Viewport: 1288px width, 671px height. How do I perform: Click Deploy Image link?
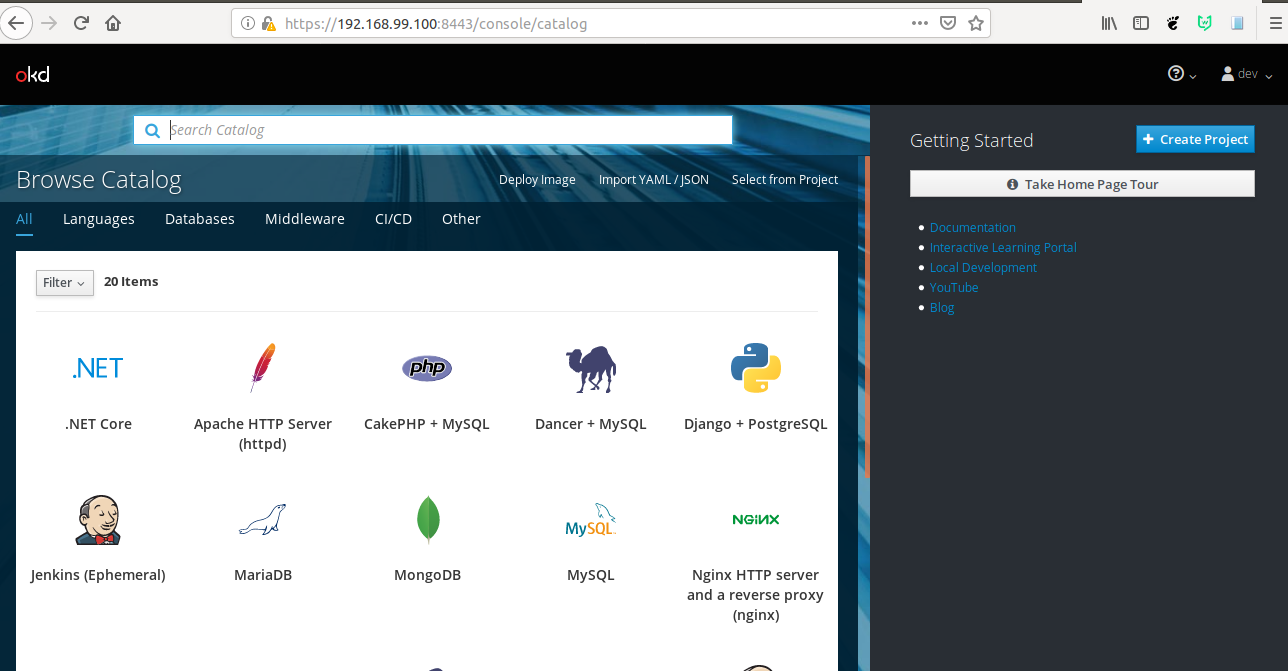537,180
